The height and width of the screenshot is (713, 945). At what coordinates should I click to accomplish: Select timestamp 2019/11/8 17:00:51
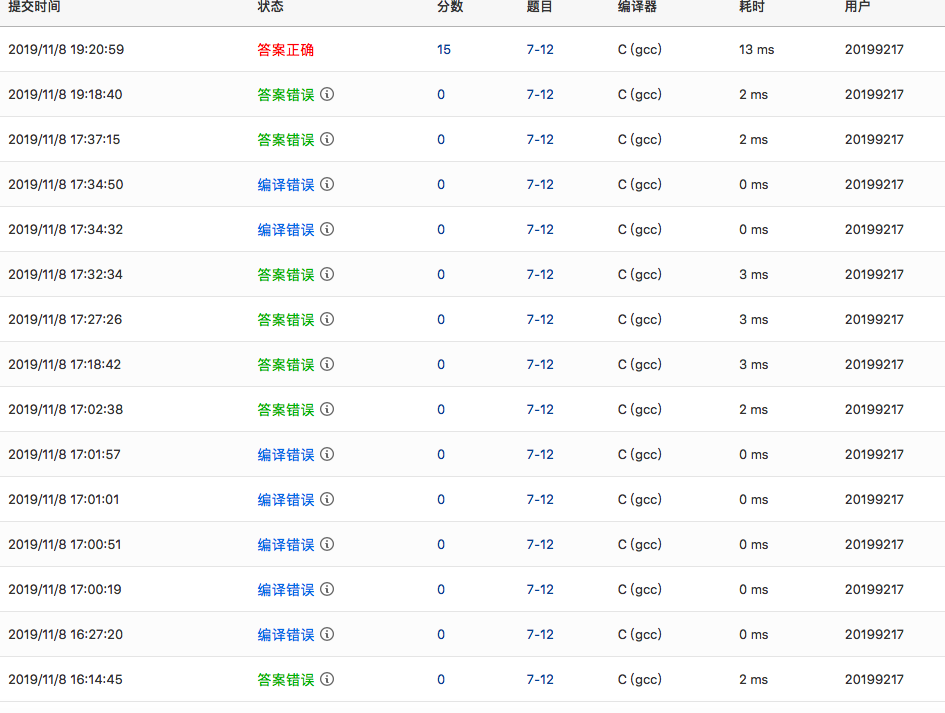pos(64,544)
